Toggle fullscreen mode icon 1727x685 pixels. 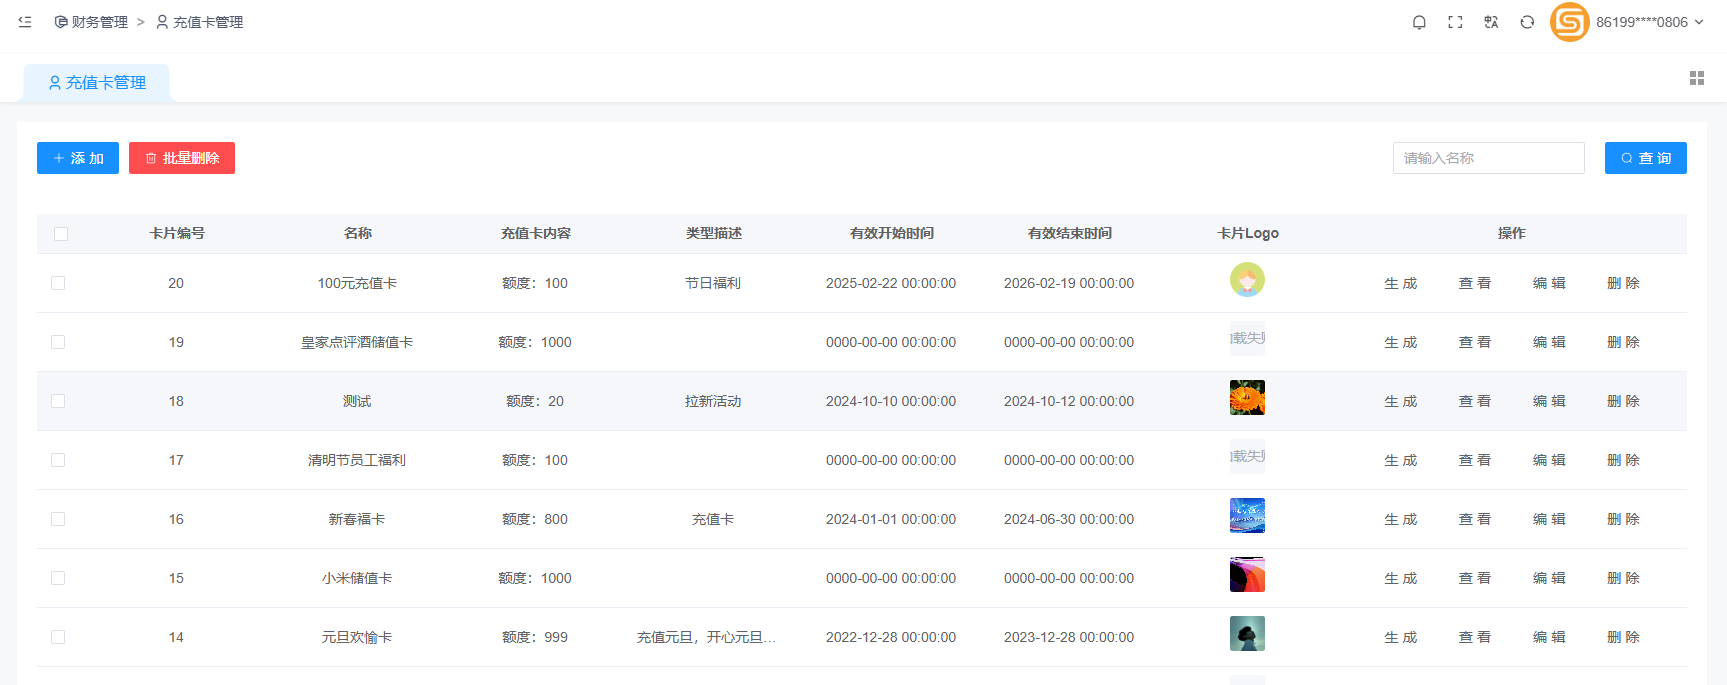(1455, 22)
